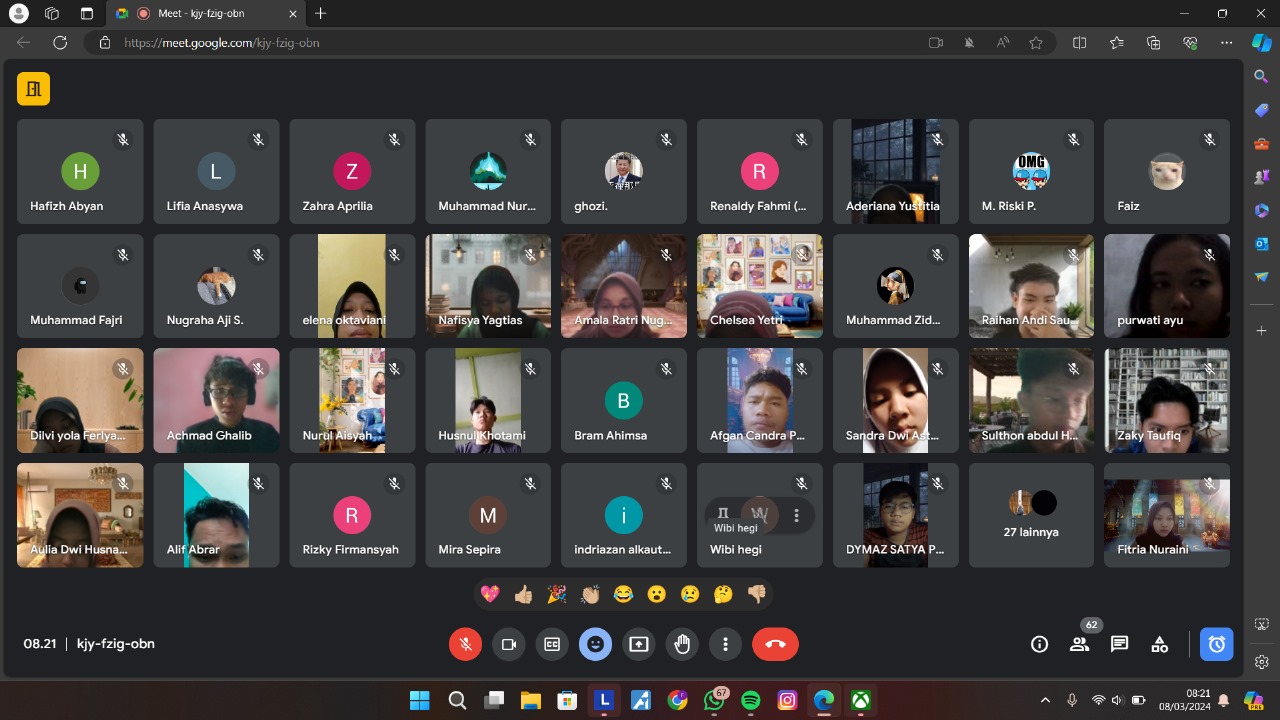The width and height of the screenshot is (1280, 720).
Task: Leave the call with the red hang-up button
Action: point(775,644)
